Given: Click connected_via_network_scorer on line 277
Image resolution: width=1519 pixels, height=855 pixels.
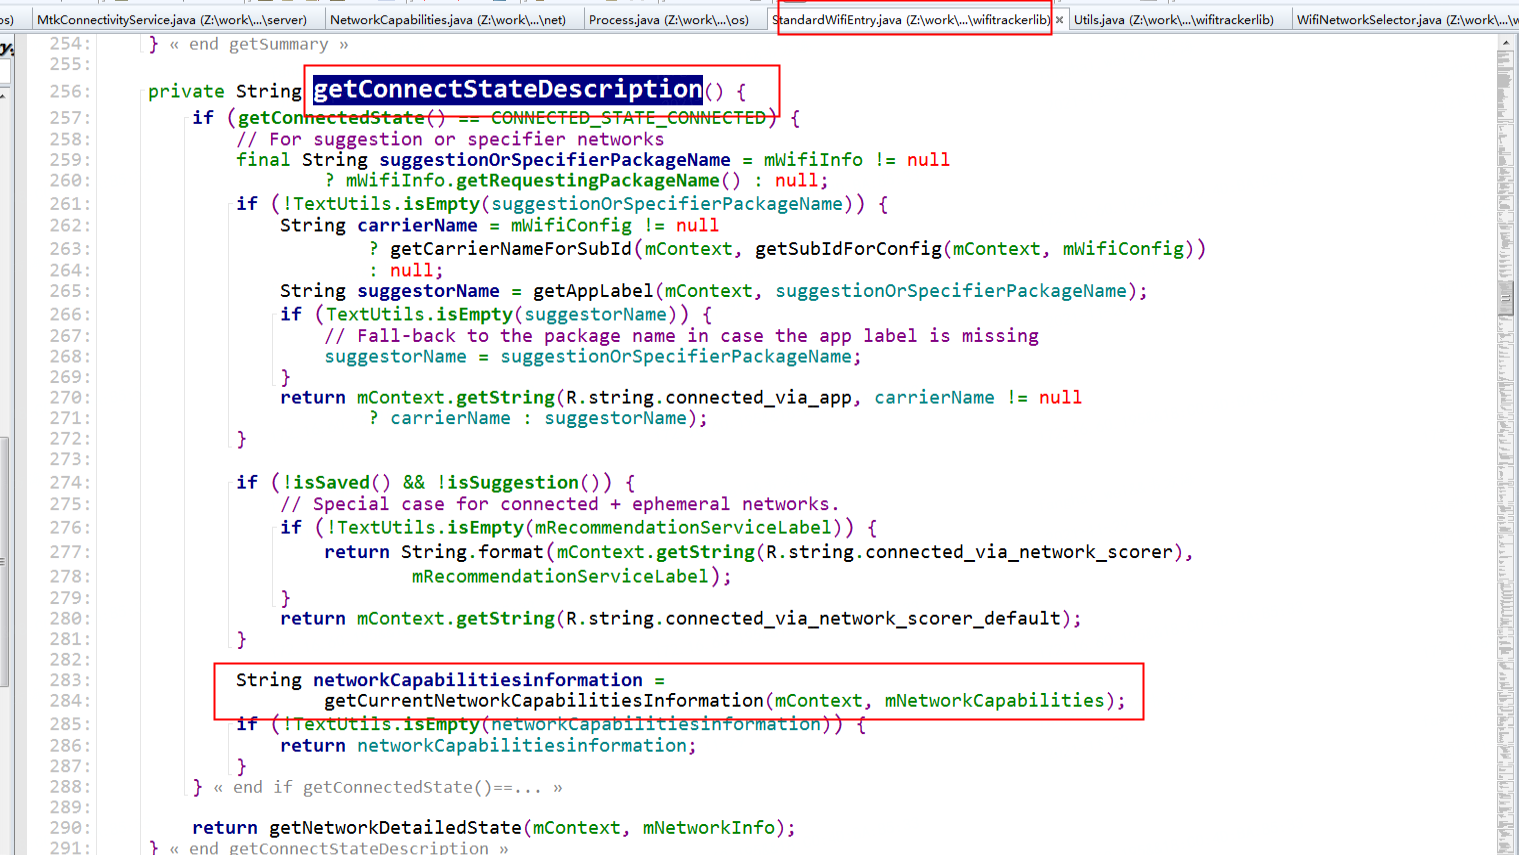Looking at the screenshot, I should point(1018,552).
